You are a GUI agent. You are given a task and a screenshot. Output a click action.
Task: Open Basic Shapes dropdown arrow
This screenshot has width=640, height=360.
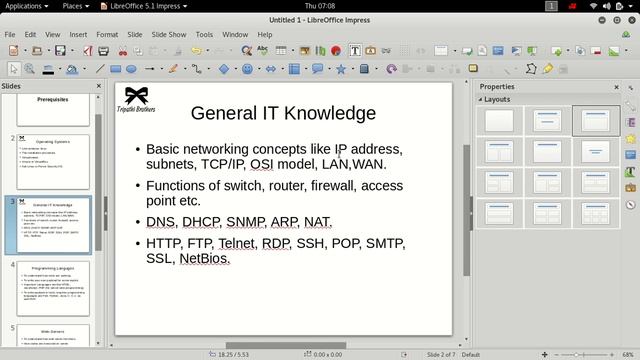tap(236, 69)
